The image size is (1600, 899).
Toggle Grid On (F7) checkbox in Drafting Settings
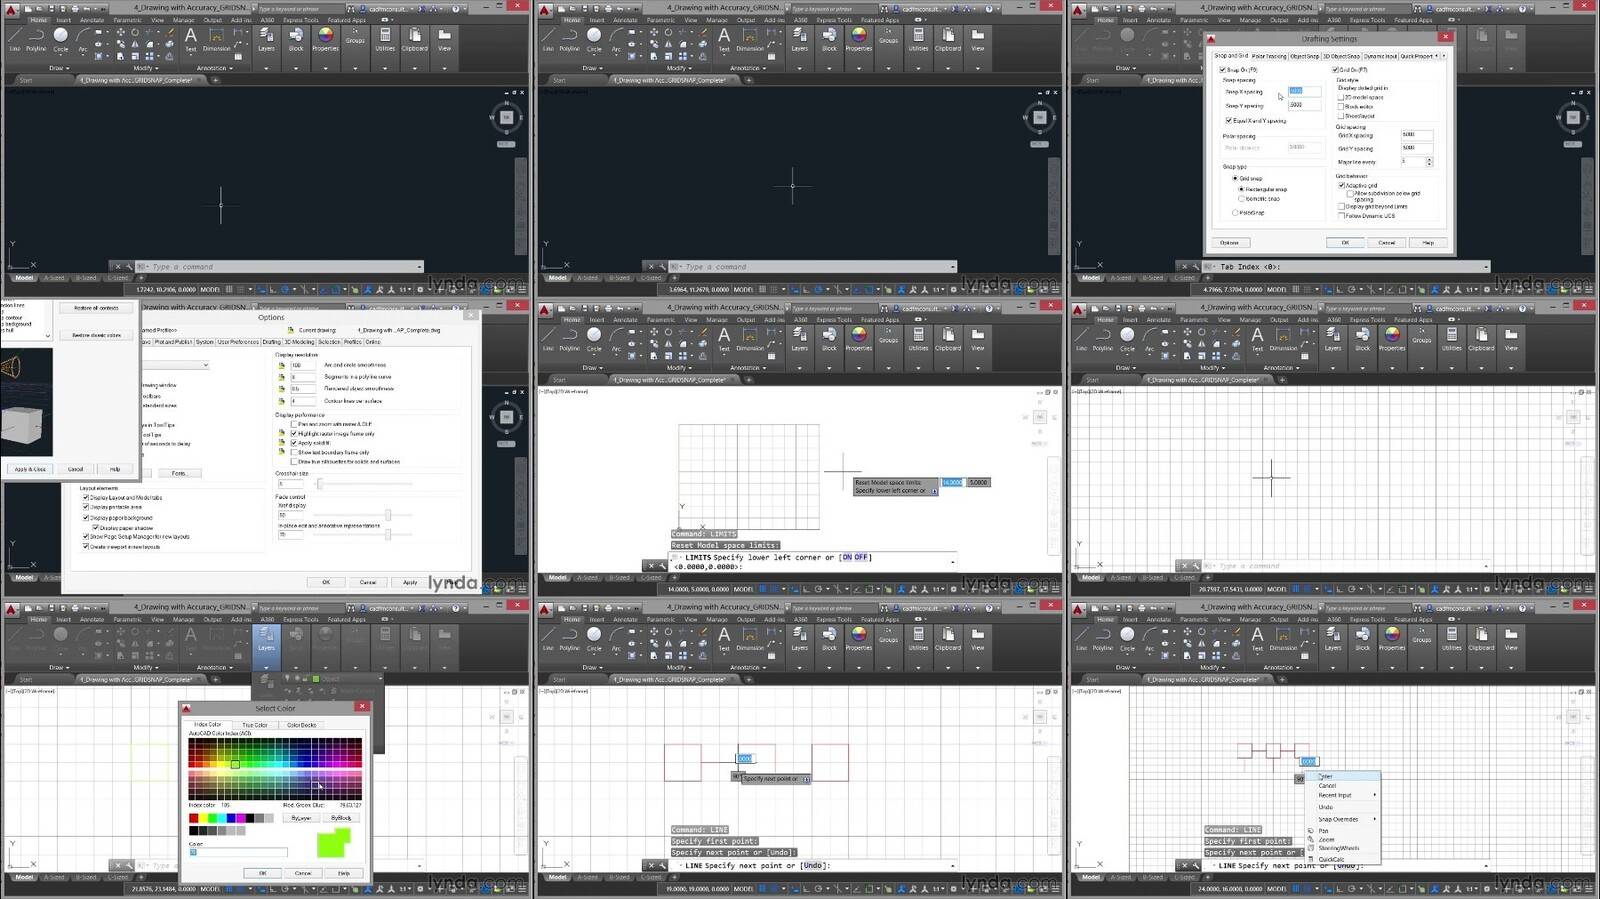pyautogui.click(x=1336, y=70)
